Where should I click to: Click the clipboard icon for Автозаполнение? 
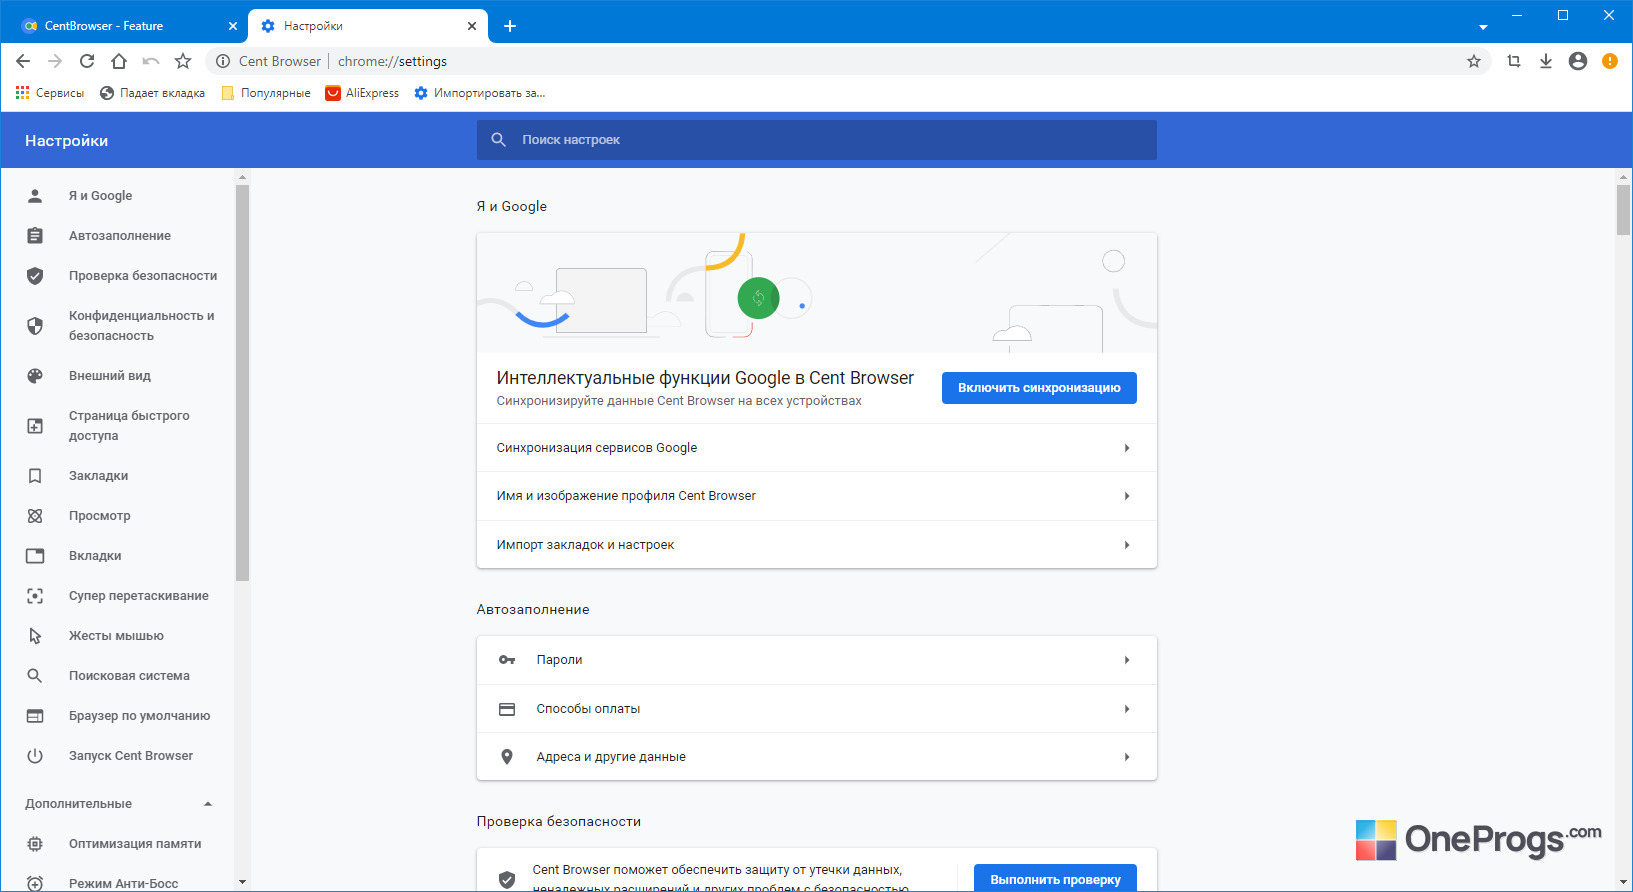click(35, 236)
